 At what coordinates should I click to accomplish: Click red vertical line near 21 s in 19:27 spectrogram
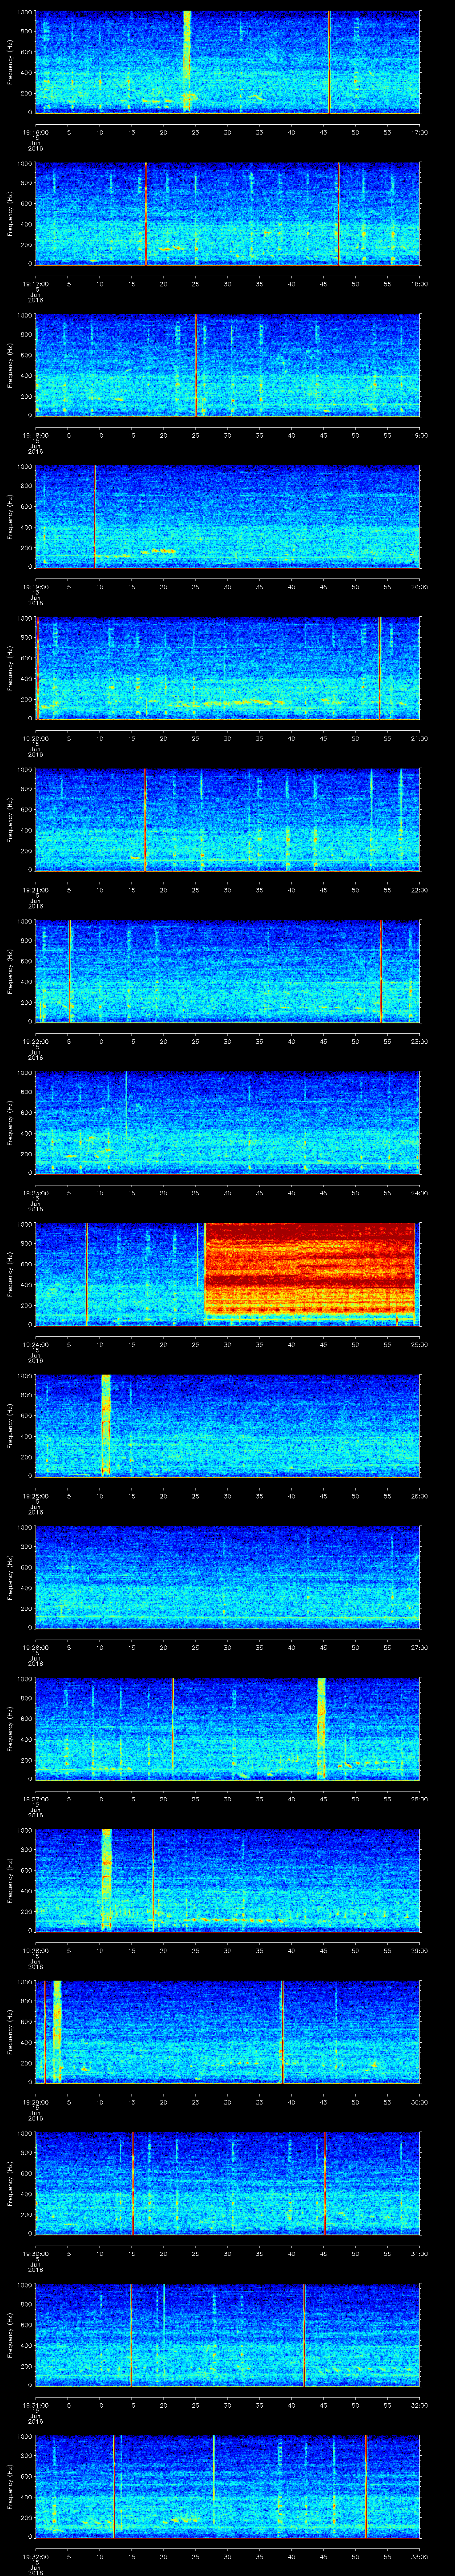pos(172,1723)
